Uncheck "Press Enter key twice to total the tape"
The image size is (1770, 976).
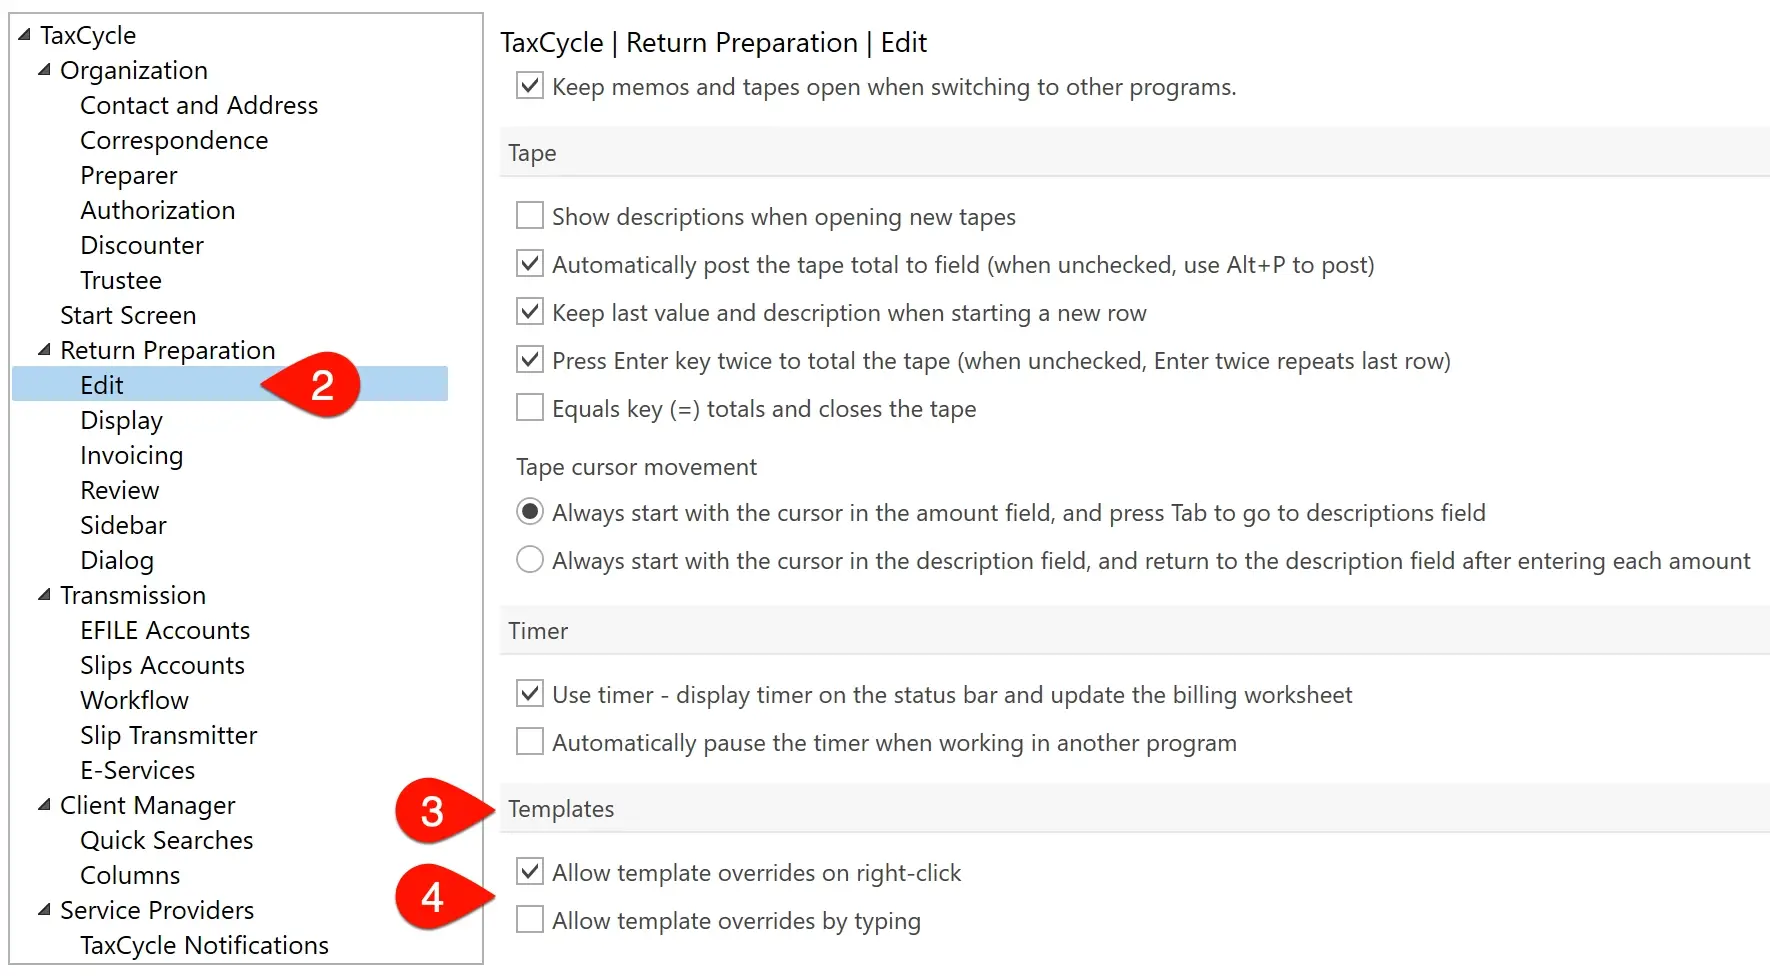tap(529, 358)
